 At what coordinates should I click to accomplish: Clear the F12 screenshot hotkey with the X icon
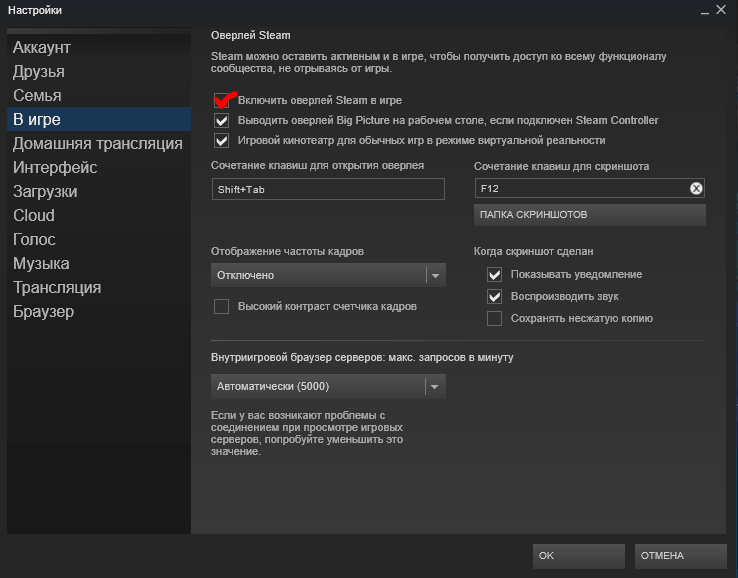coord(696,189)
